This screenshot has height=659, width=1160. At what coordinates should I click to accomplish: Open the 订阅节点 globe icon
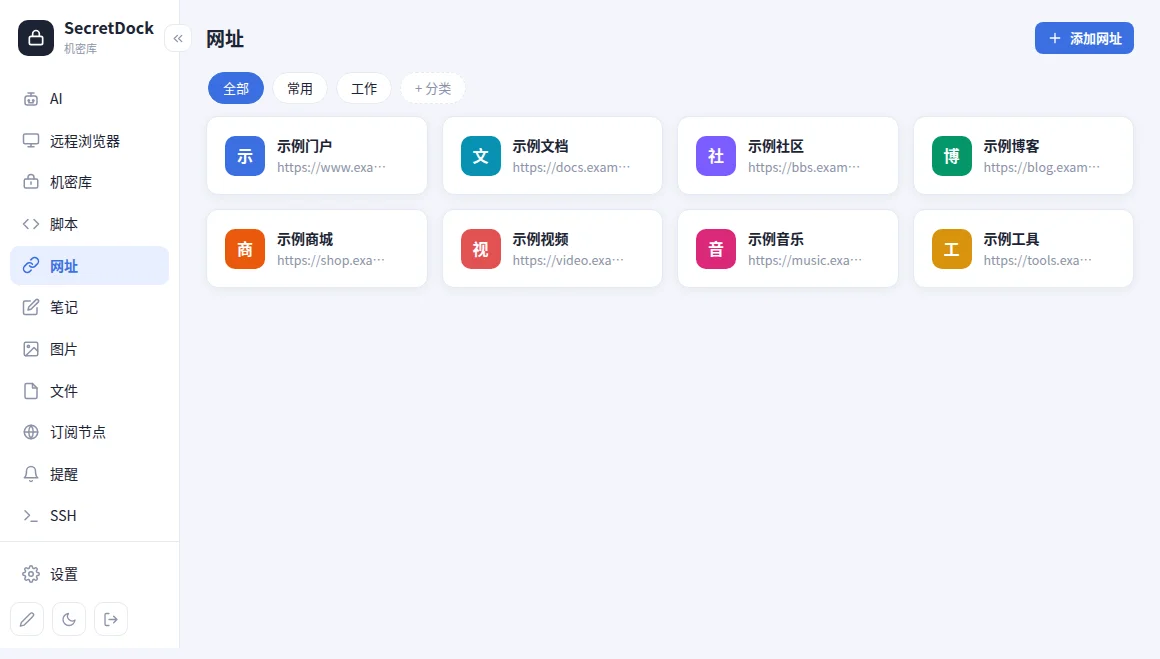coord(30,432)
